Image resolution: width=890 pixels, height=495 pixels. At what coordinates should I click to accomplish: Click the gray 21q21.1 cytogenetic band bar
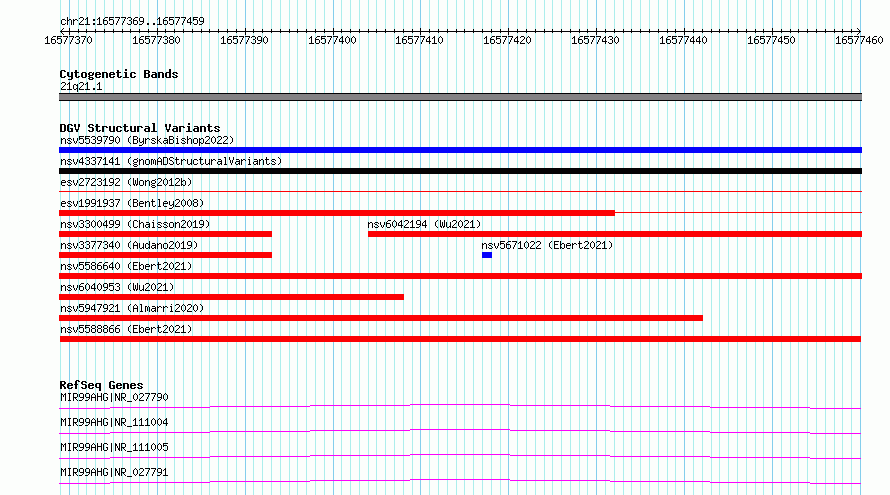coord(460,97)
